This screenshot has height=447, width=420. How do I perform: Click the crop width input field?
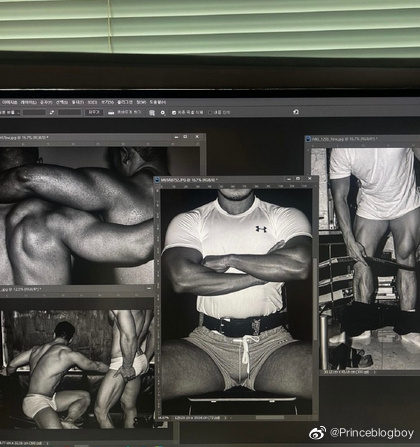click(x=34, y=113)
